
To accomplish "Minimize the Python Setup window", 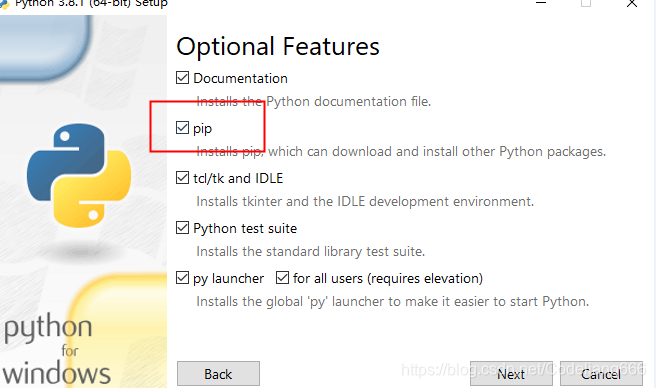I will (541, 3).
